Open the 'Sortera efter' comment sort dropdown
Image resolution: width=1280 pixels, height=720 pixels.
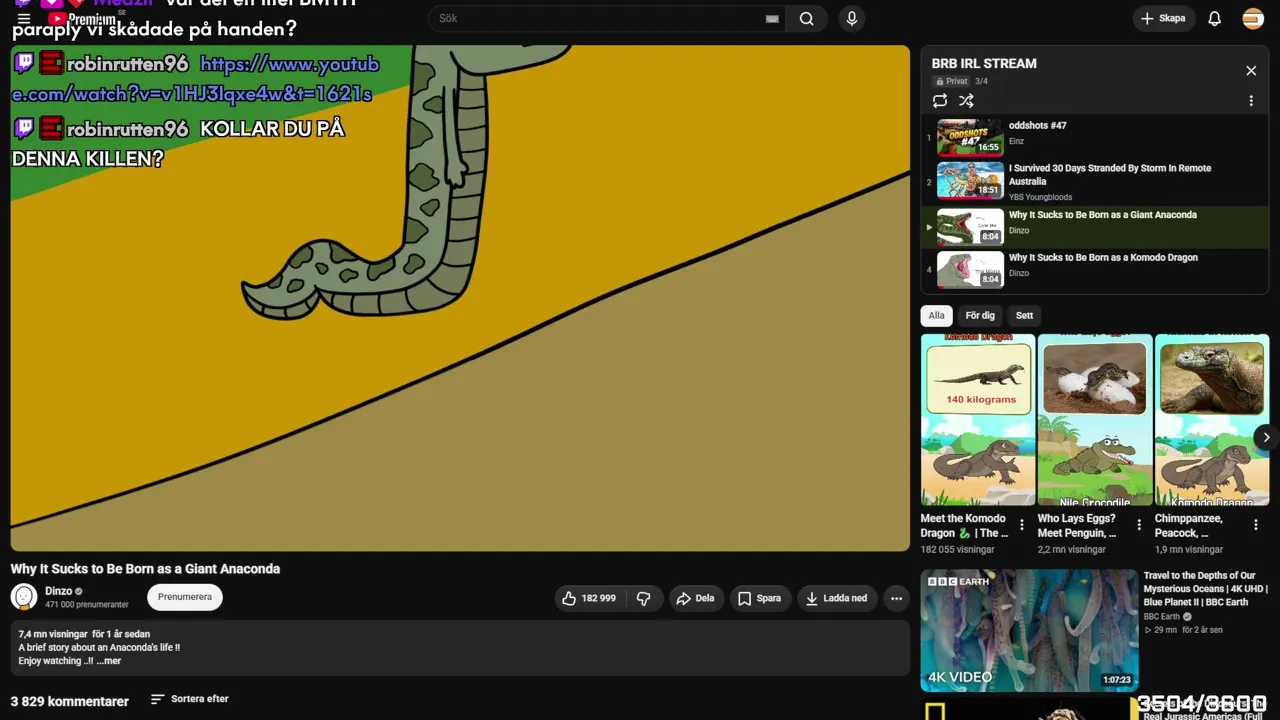190,699
